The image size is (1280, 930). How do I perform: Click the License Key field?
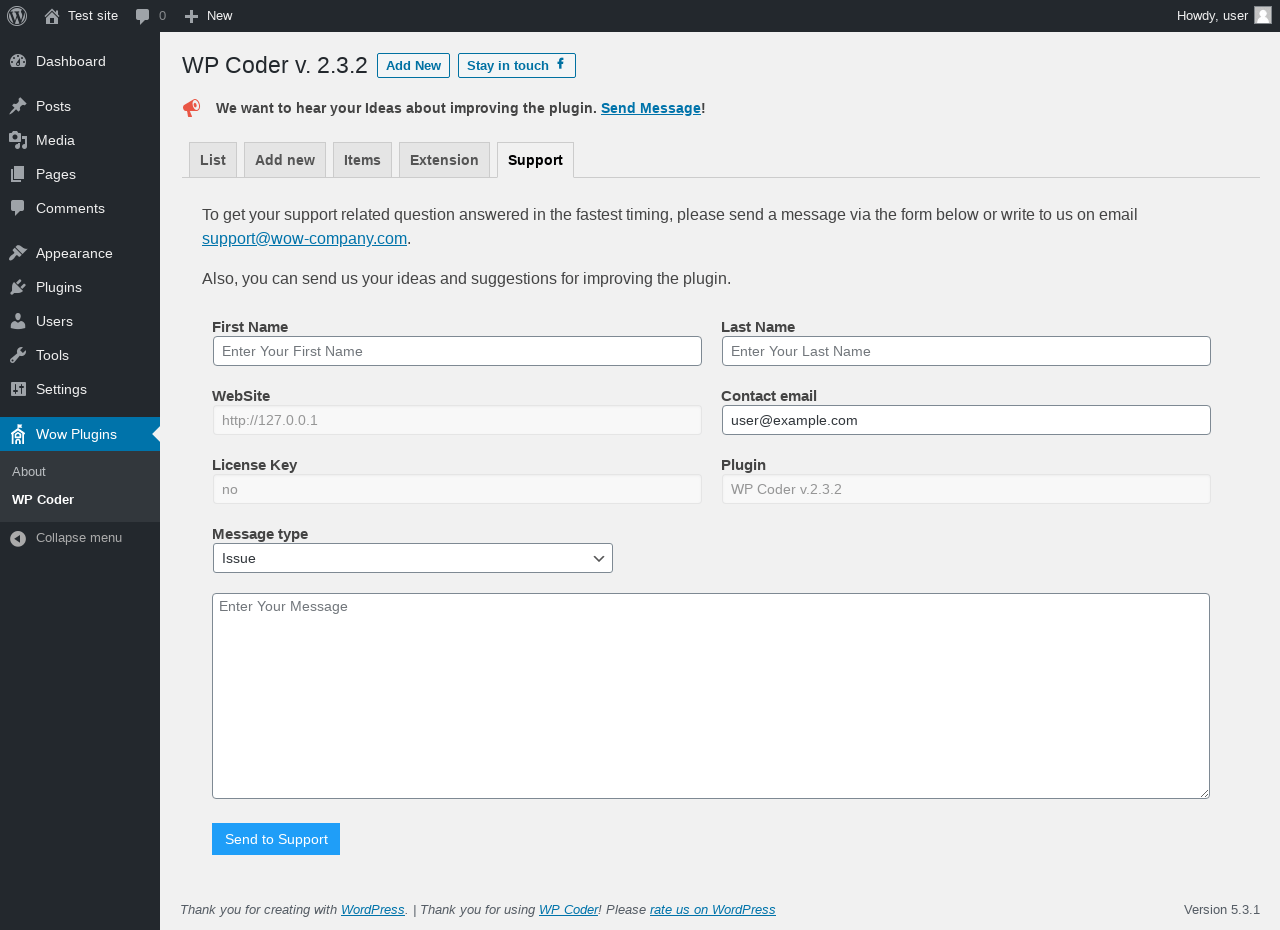point(457,489)
